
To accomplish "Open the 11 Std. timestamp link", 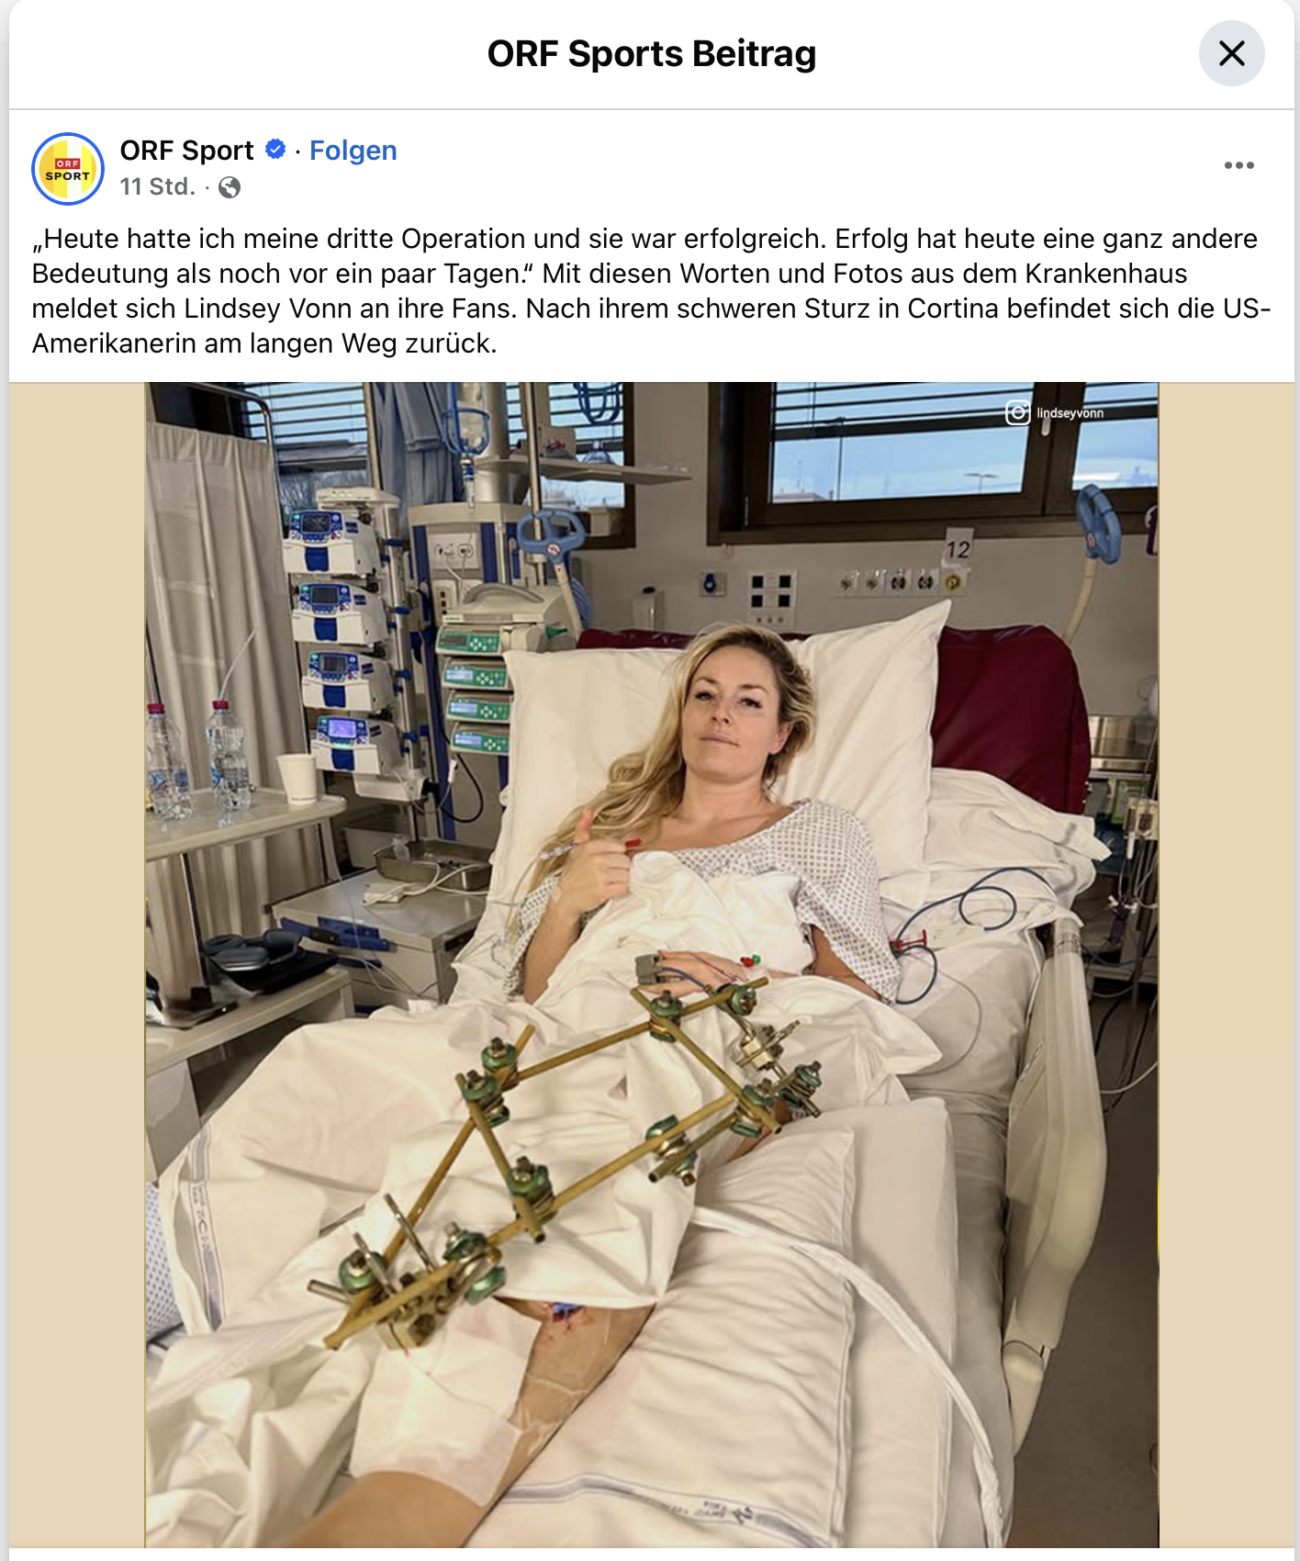I will click(x=157, y=187).
